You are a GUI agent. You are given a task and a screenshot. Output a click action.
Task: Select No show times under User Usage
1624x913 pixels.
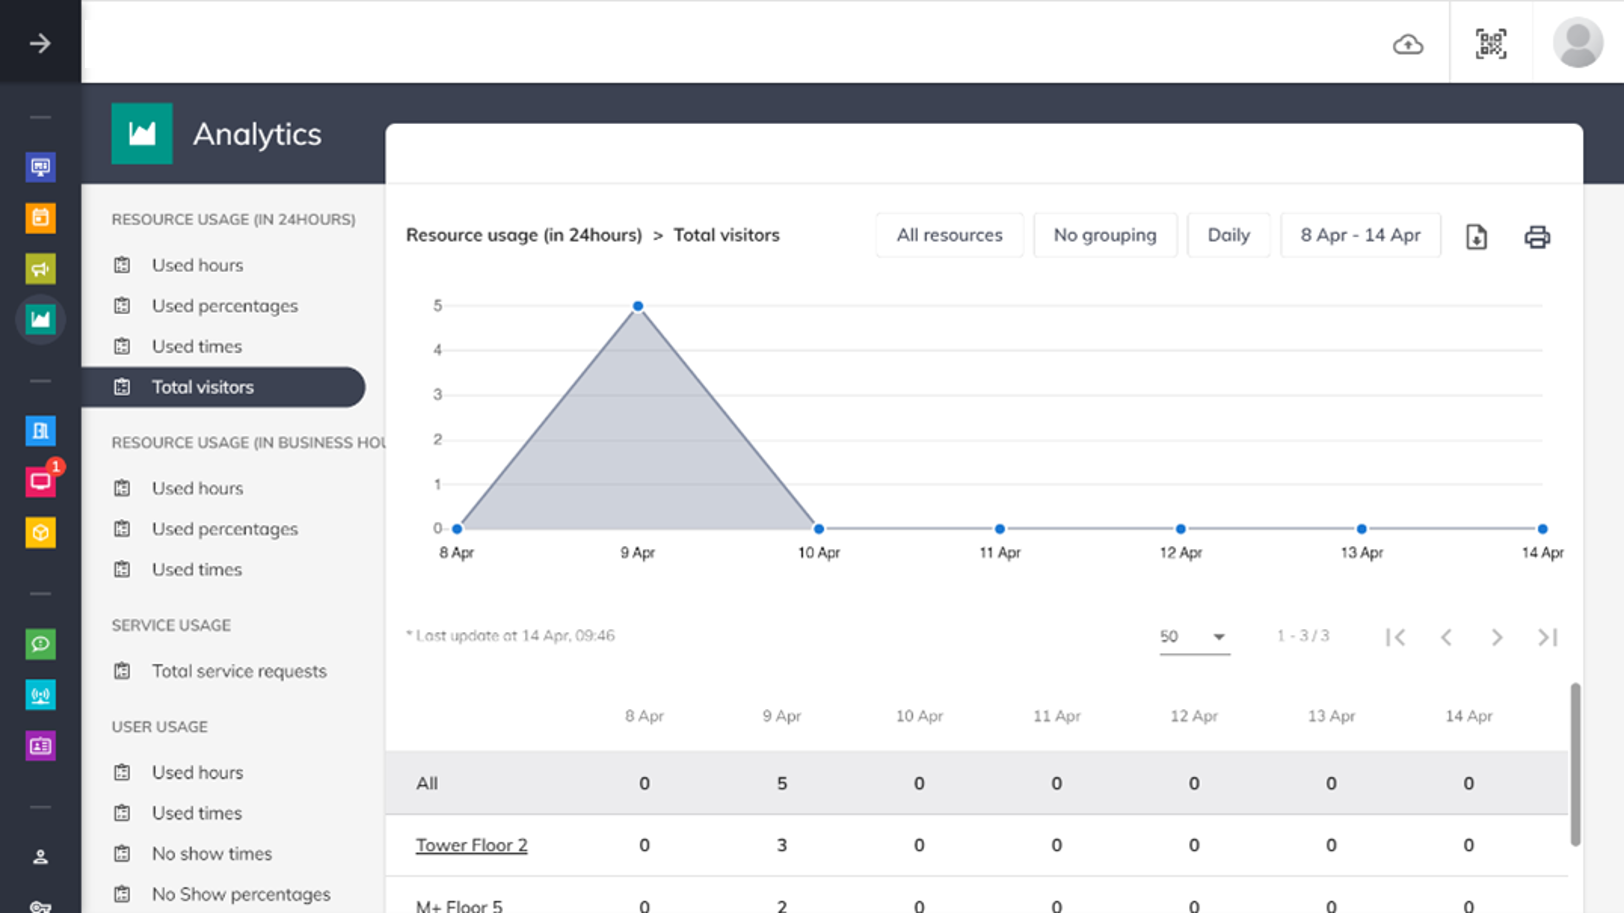pyautogui.click(x=211, y=854)
